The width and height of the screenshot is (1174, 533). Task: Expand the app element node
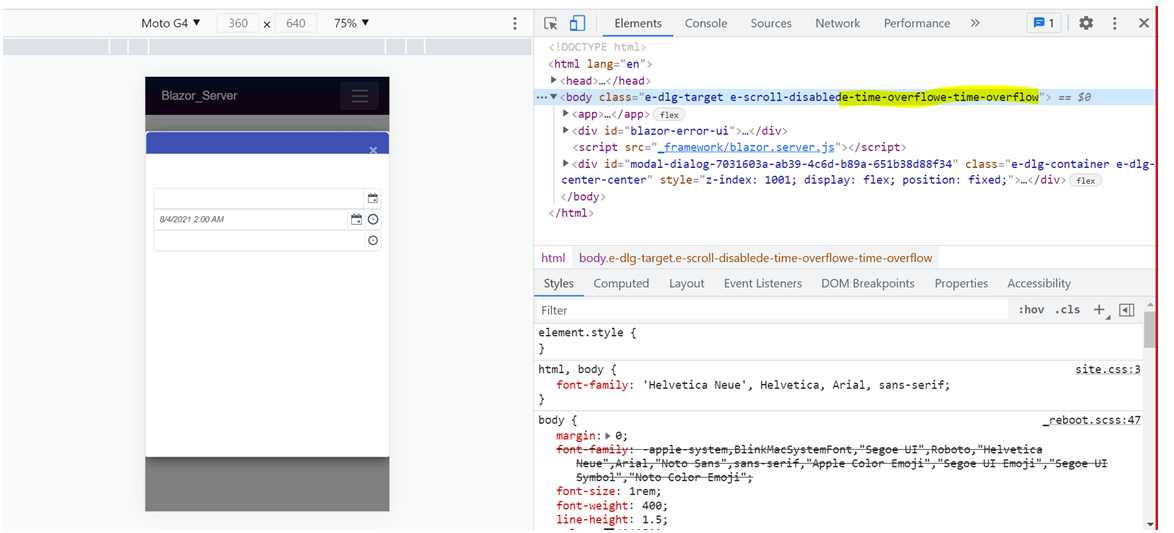coord(566,114)
